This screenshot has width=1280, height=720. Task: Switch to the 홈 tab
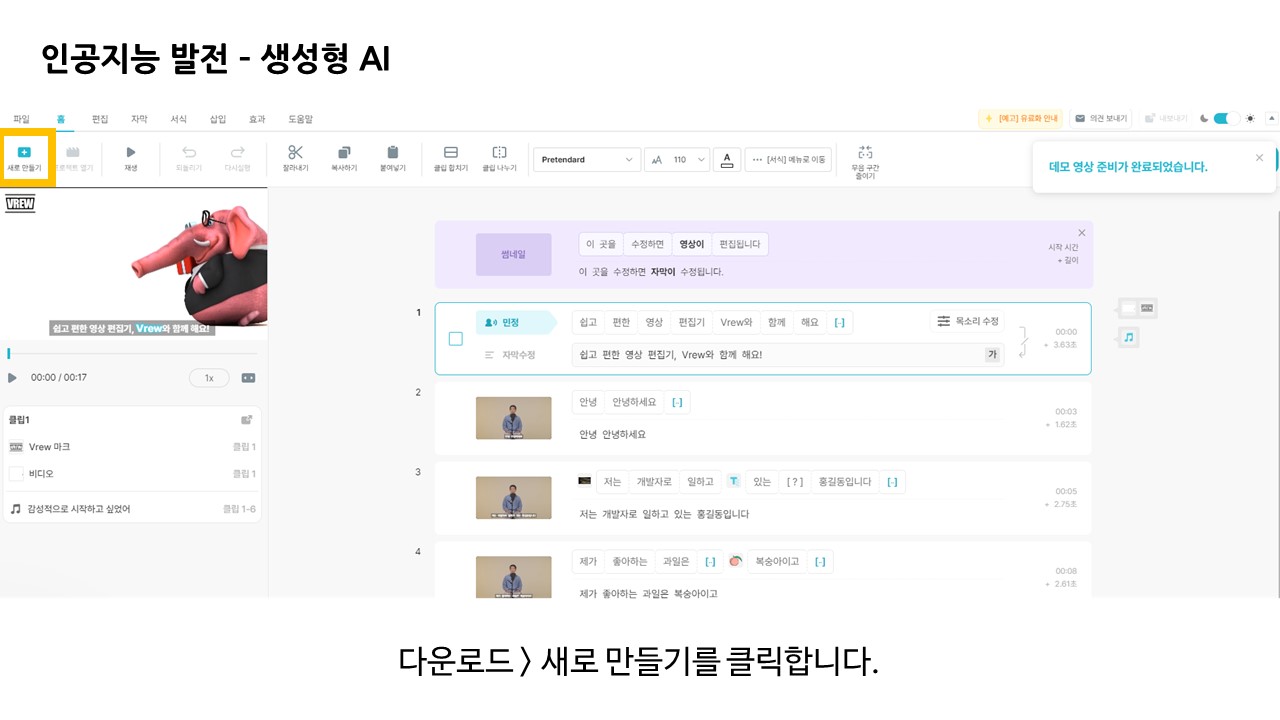point(61,119)
